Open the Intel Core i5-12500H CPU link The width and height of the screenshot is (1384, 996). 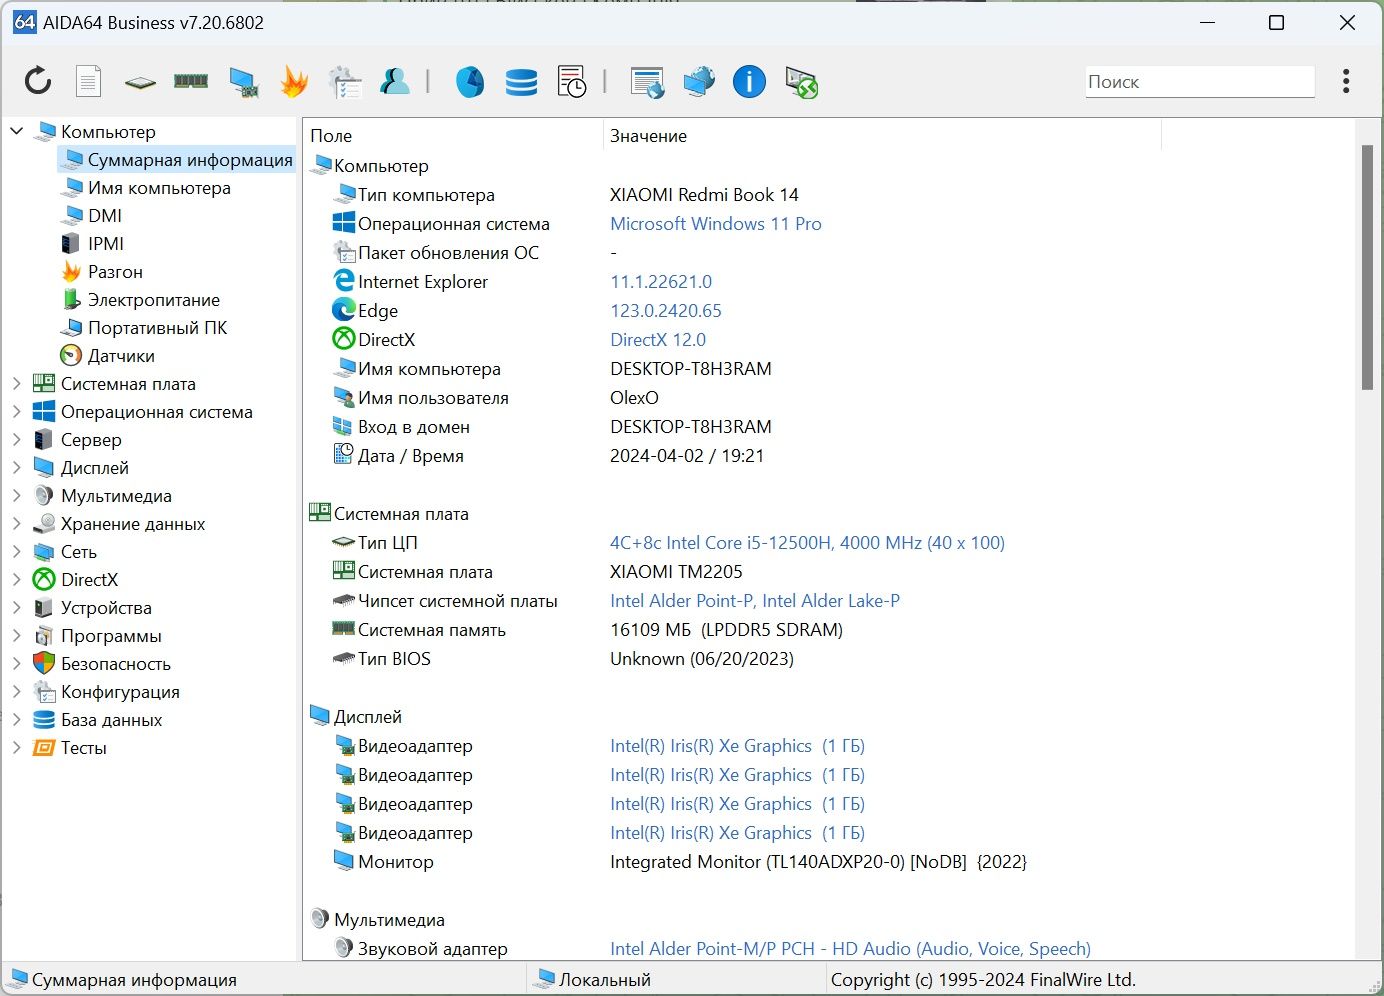click(x=807, y=543)
